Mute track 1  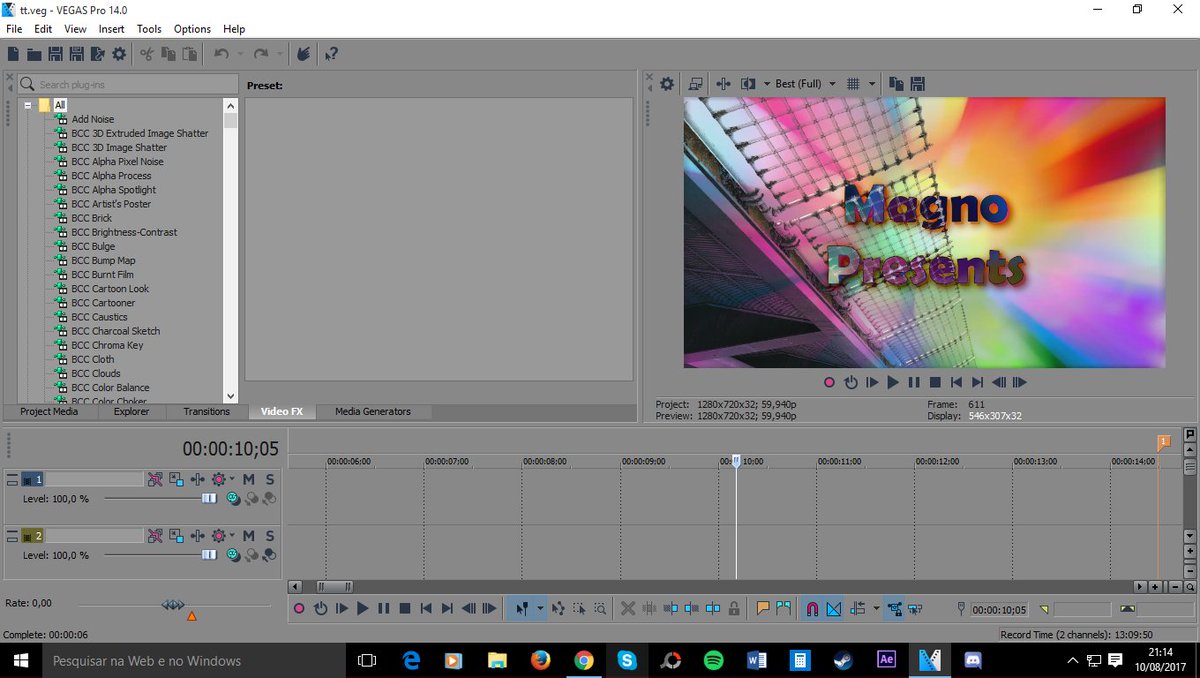click(x=248, y=479)
